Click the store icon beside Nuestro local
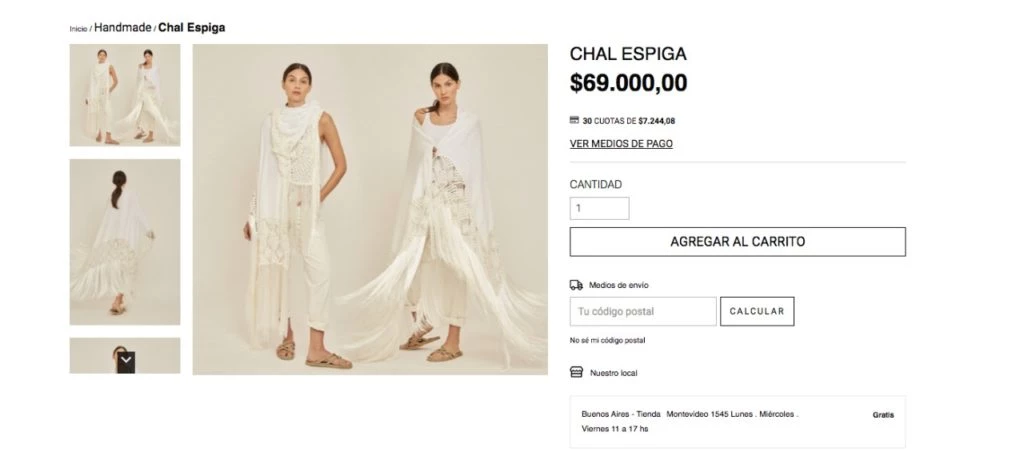 [x=576, y=372]
